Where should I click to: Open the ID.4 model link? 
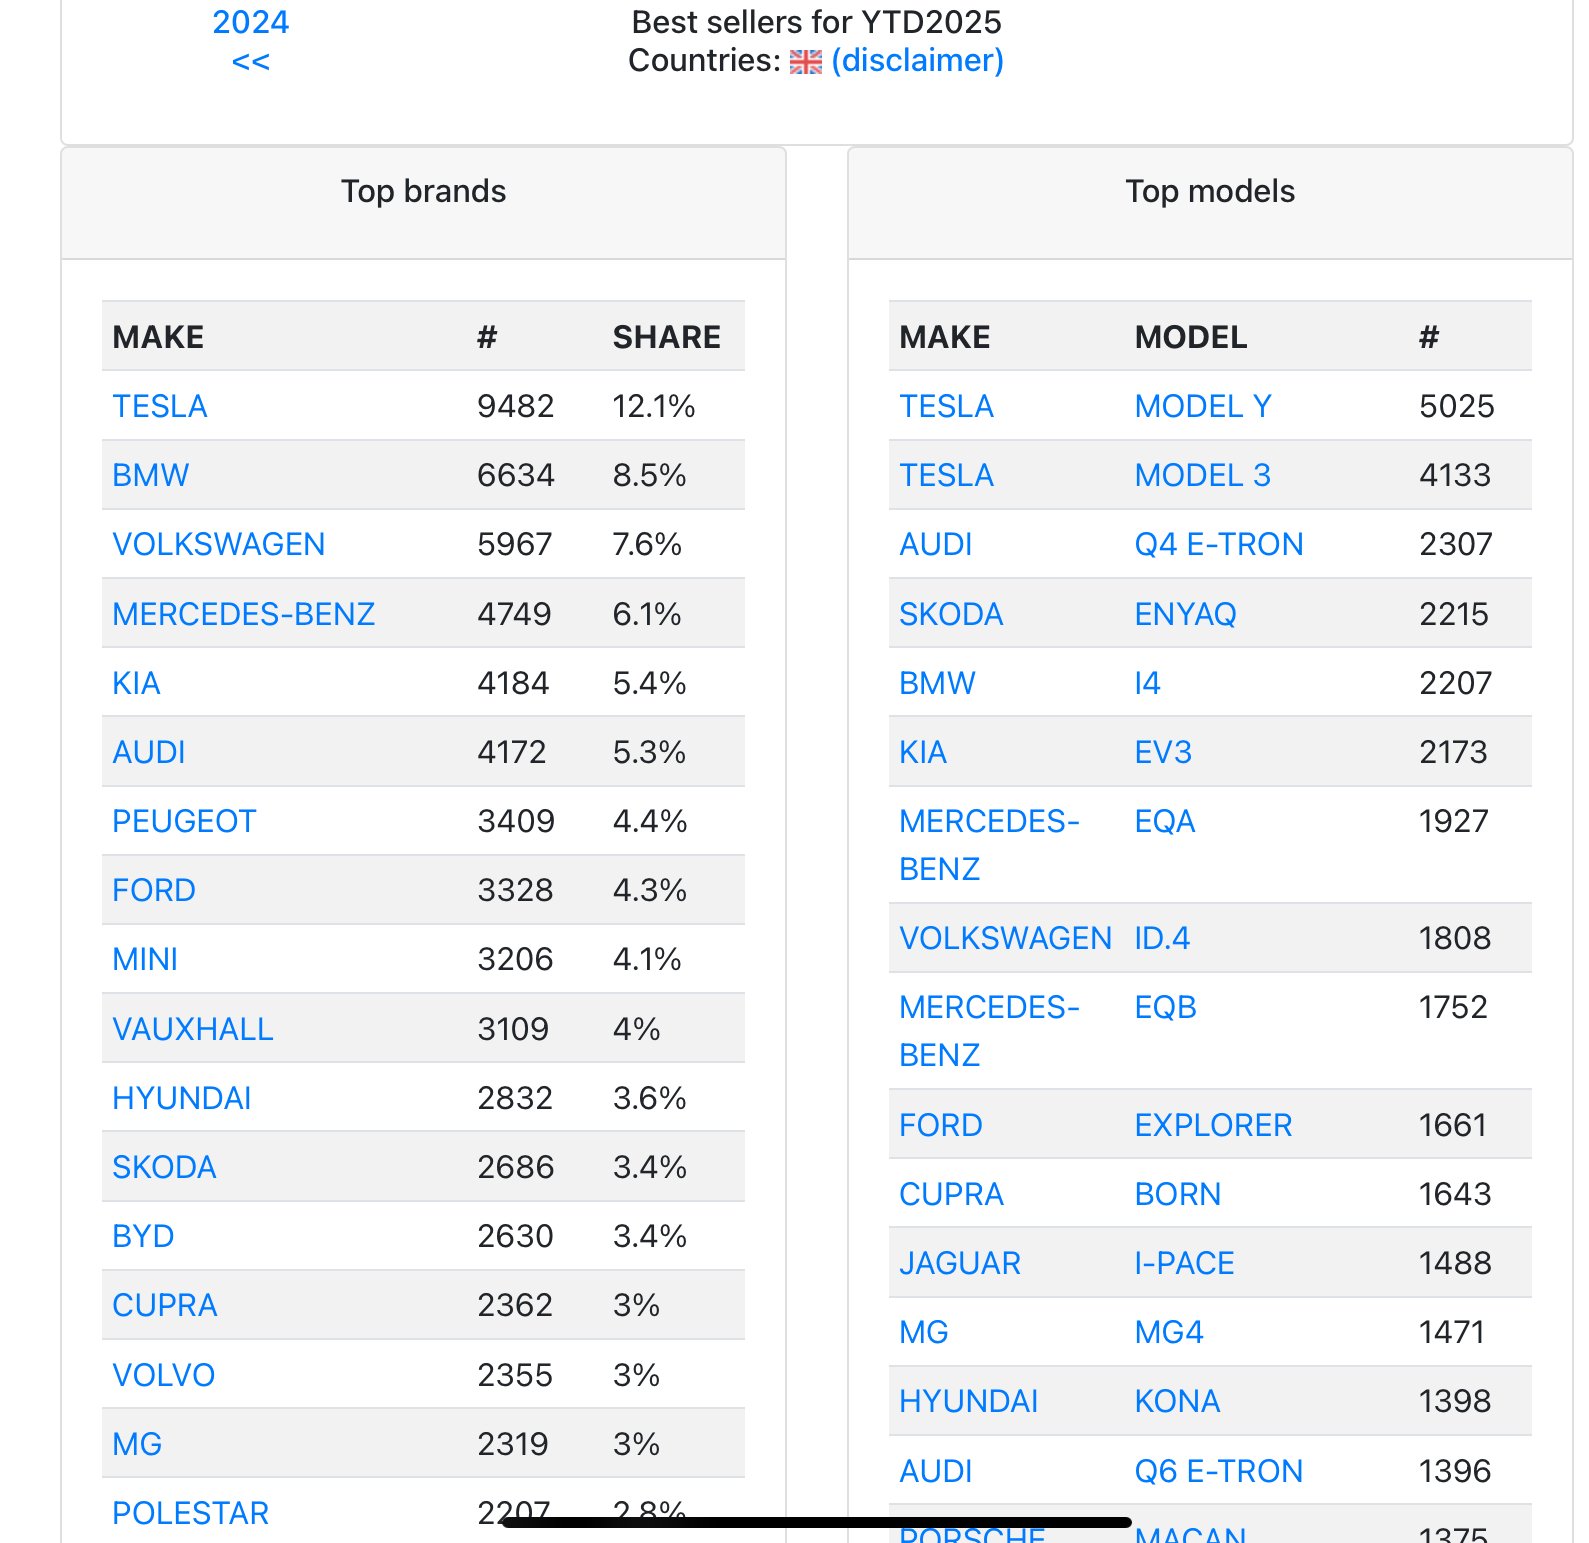(x=1162, y=938)
